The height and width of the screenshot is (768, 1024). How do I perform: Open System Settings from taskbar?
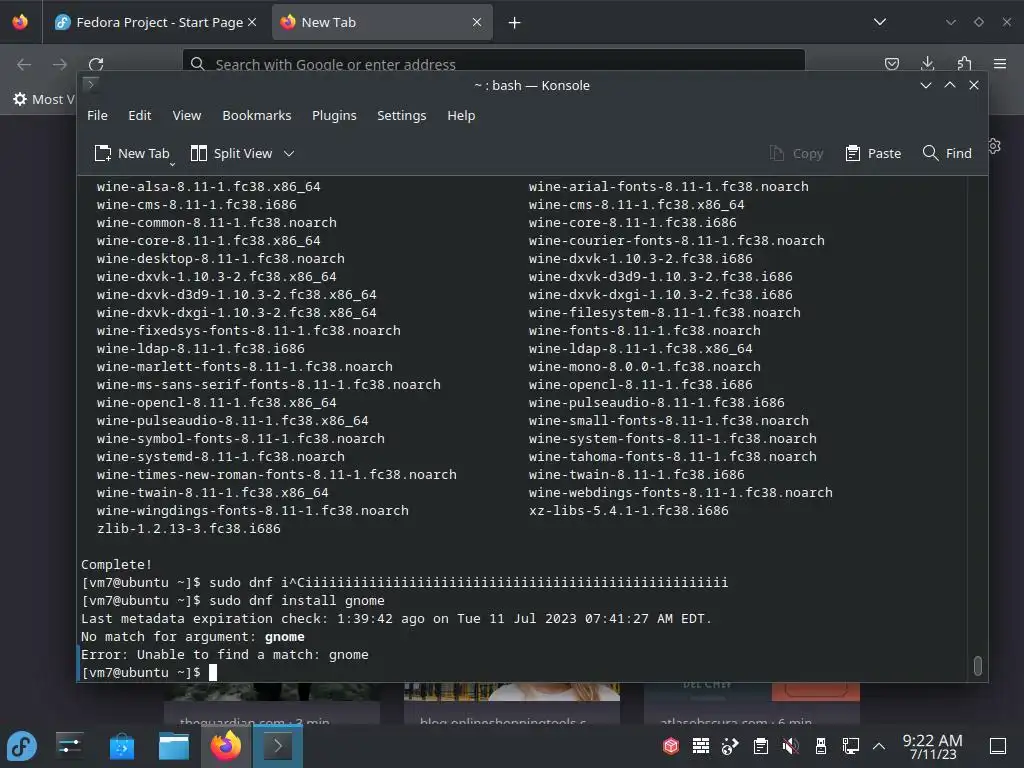click(x=69, y=746)
